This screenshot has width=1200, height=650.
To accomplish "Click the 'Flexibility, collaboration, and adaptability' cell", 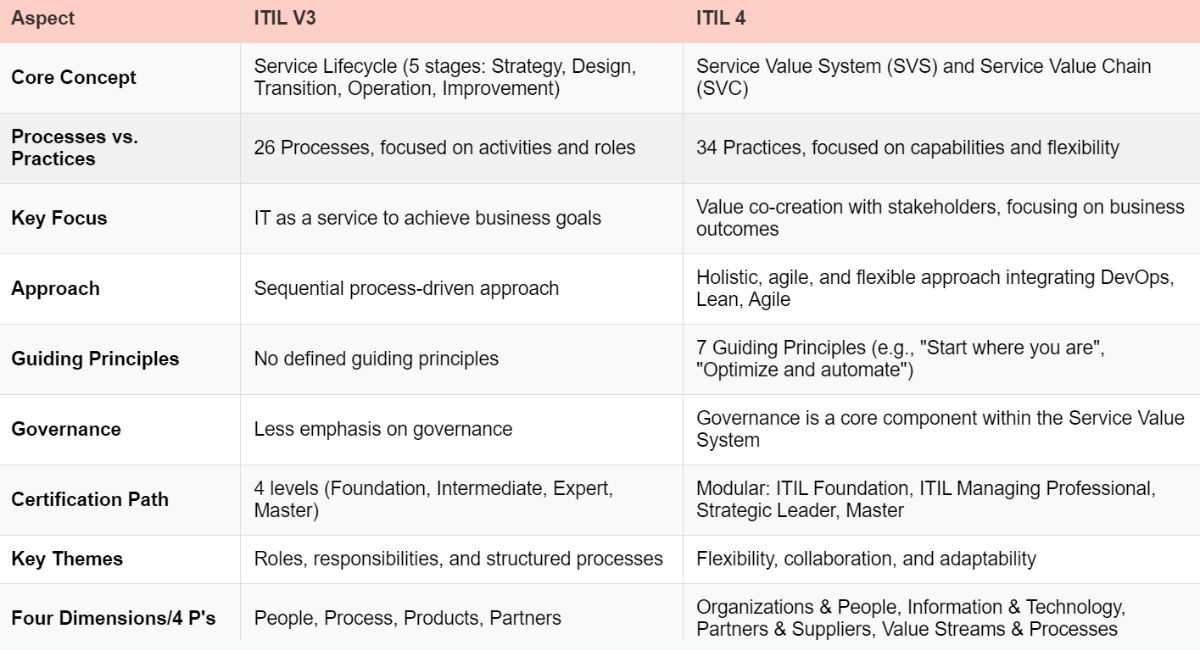I will click(866, 559).
